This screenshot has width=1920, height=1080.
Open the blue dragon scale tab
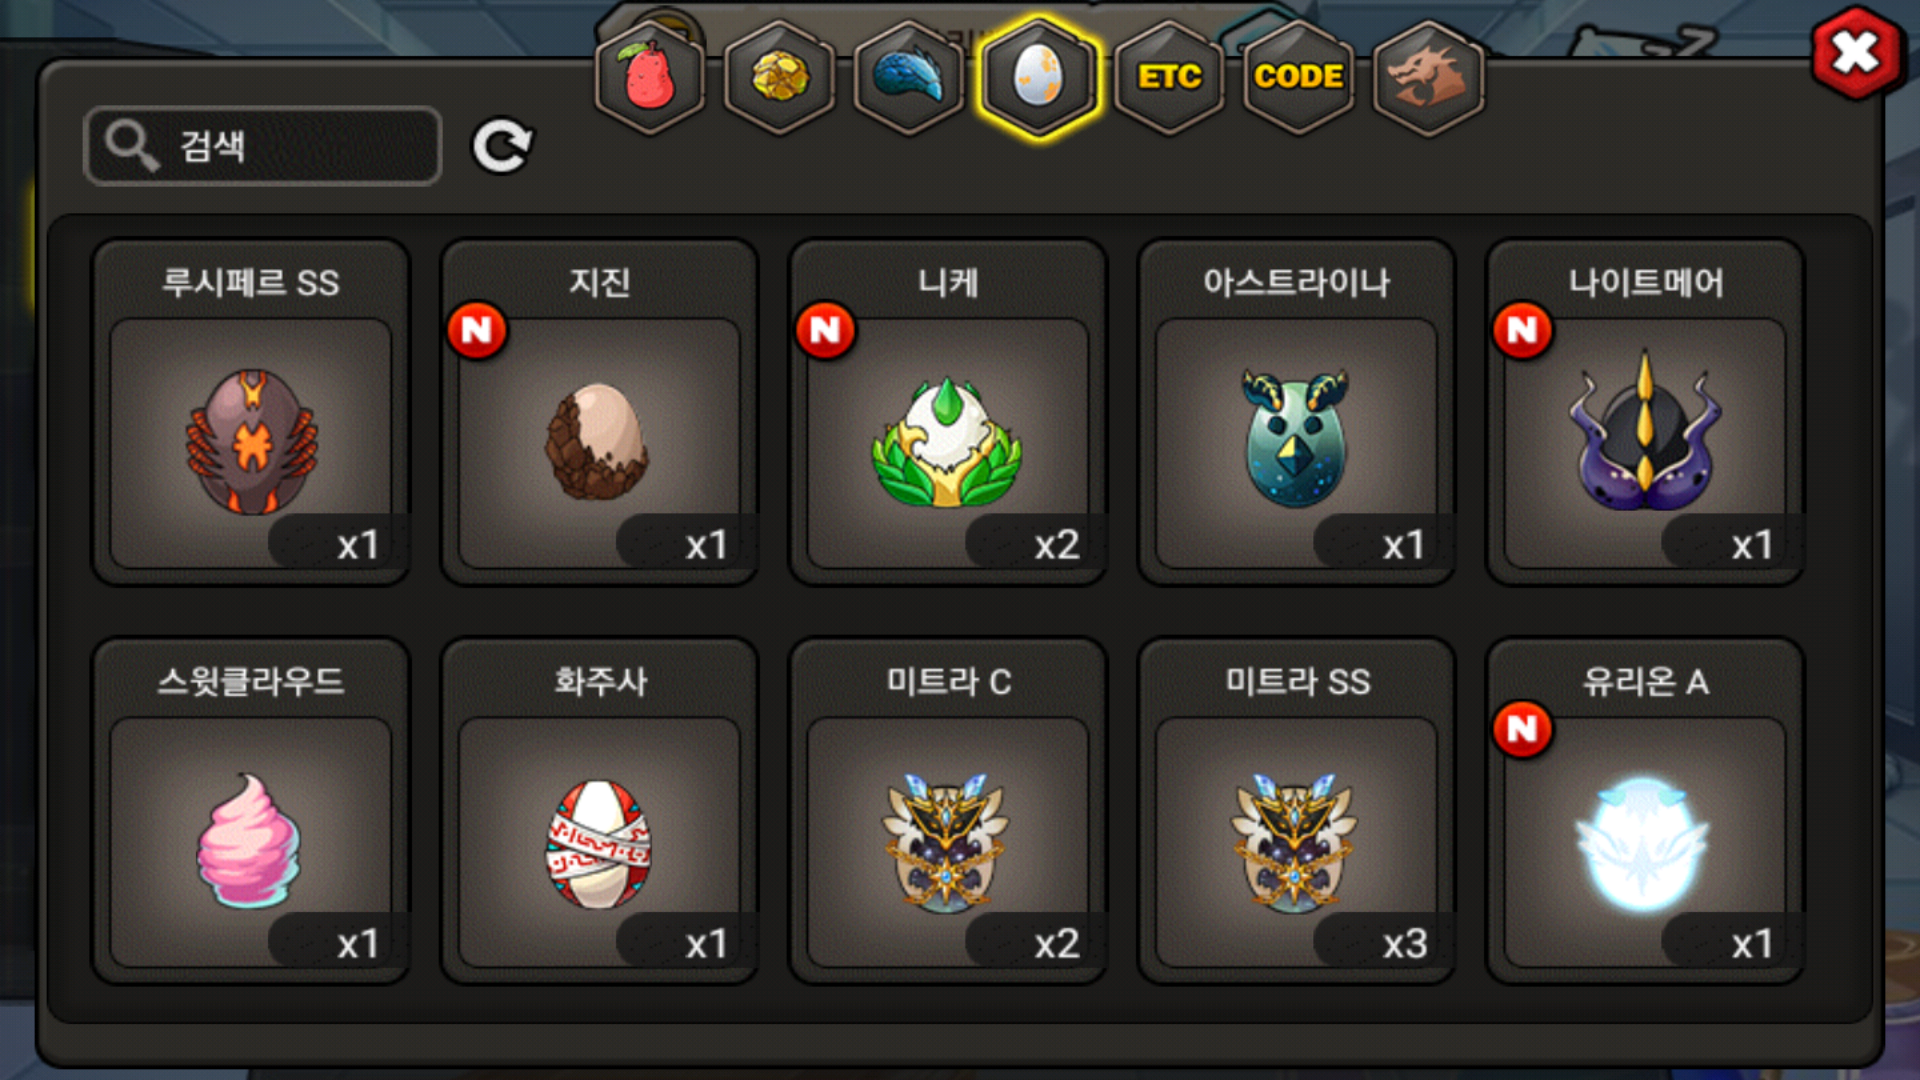click(909, 77)
